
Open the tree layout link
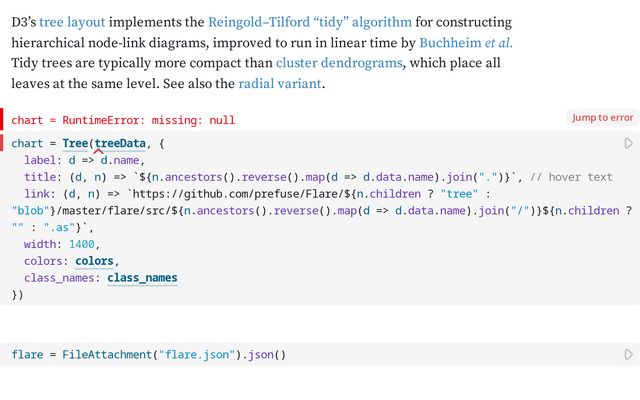point(72,22)
